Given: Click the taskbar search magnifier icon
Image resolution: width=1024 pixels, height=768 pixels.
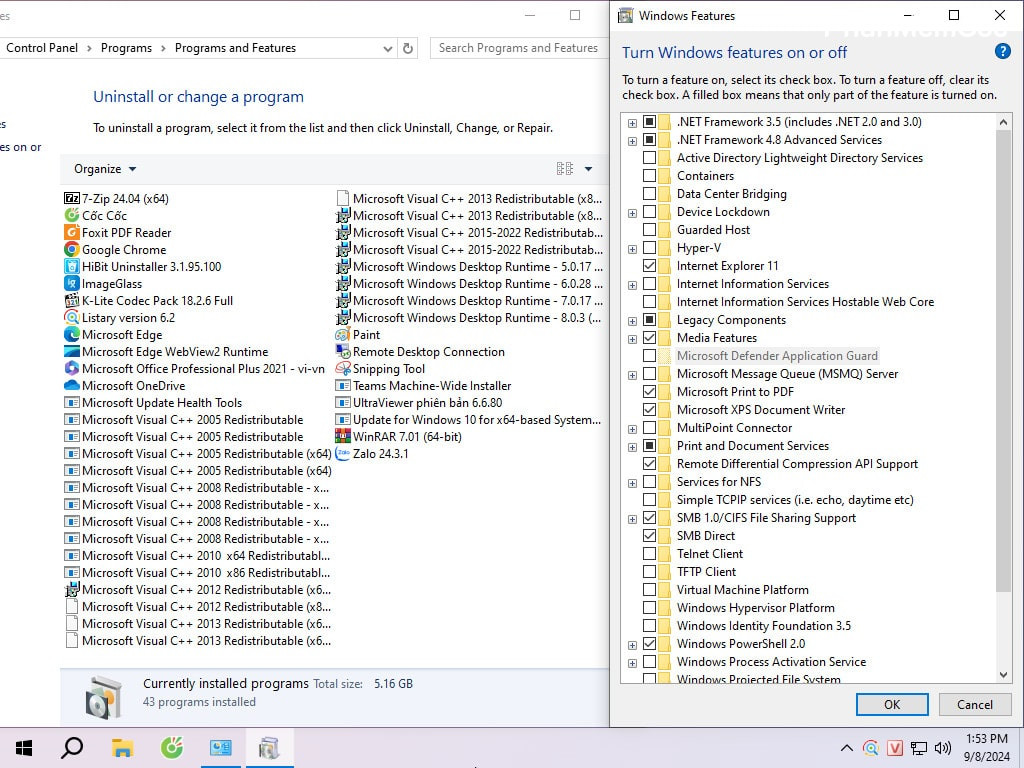Looking at the screenshot, I should point(72,747).
